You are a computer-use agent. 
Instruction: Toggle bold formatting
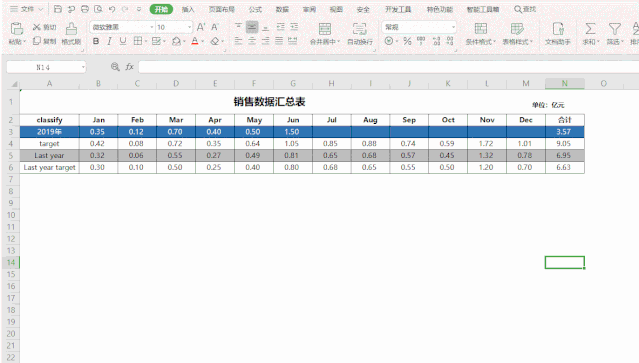pos(96,41)
